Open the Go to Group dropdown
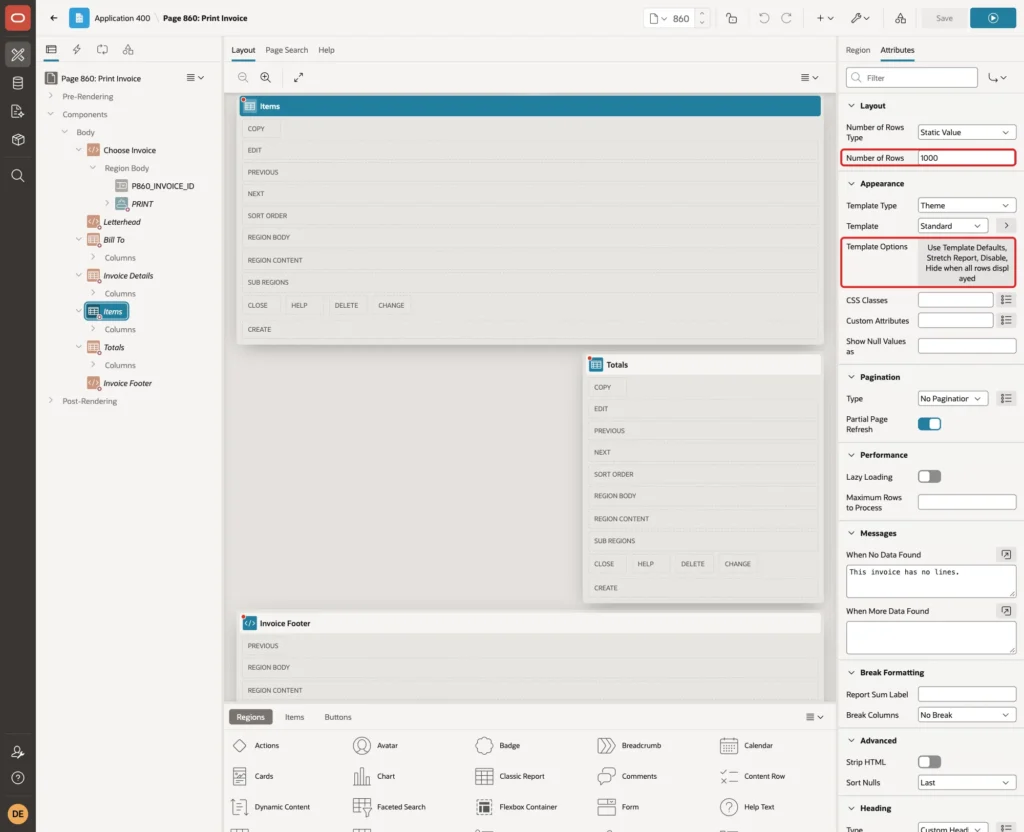Viewport: 1024px width, 832px height. click(x=997, y=78)
